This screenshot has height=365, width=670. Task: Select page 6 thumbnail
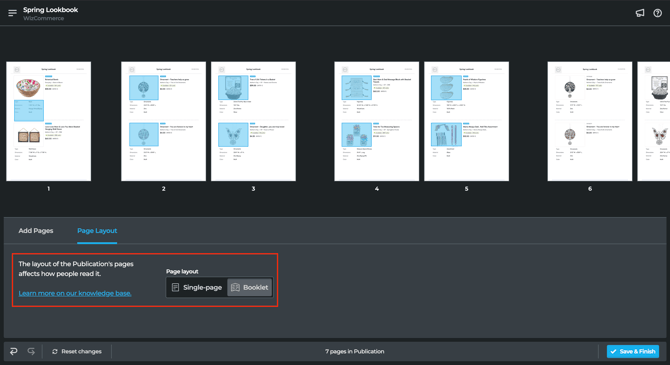coord(590,121)
